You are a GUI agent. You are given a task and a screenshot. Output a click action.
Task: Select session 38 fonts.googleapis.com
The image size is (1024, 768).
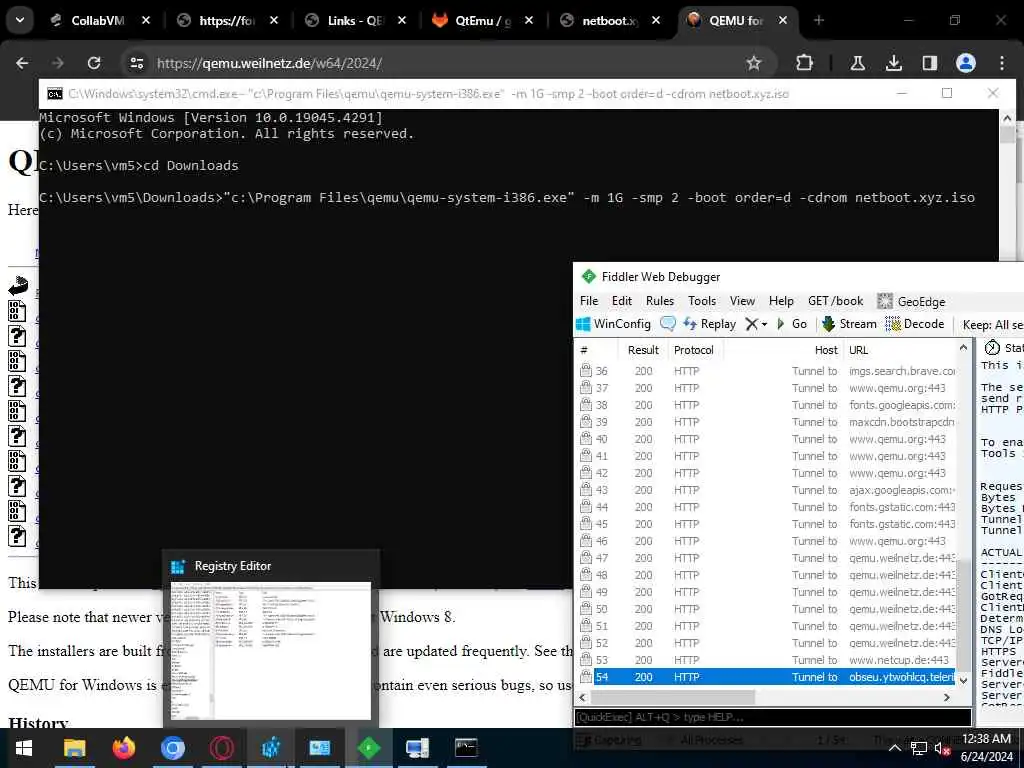767,405
